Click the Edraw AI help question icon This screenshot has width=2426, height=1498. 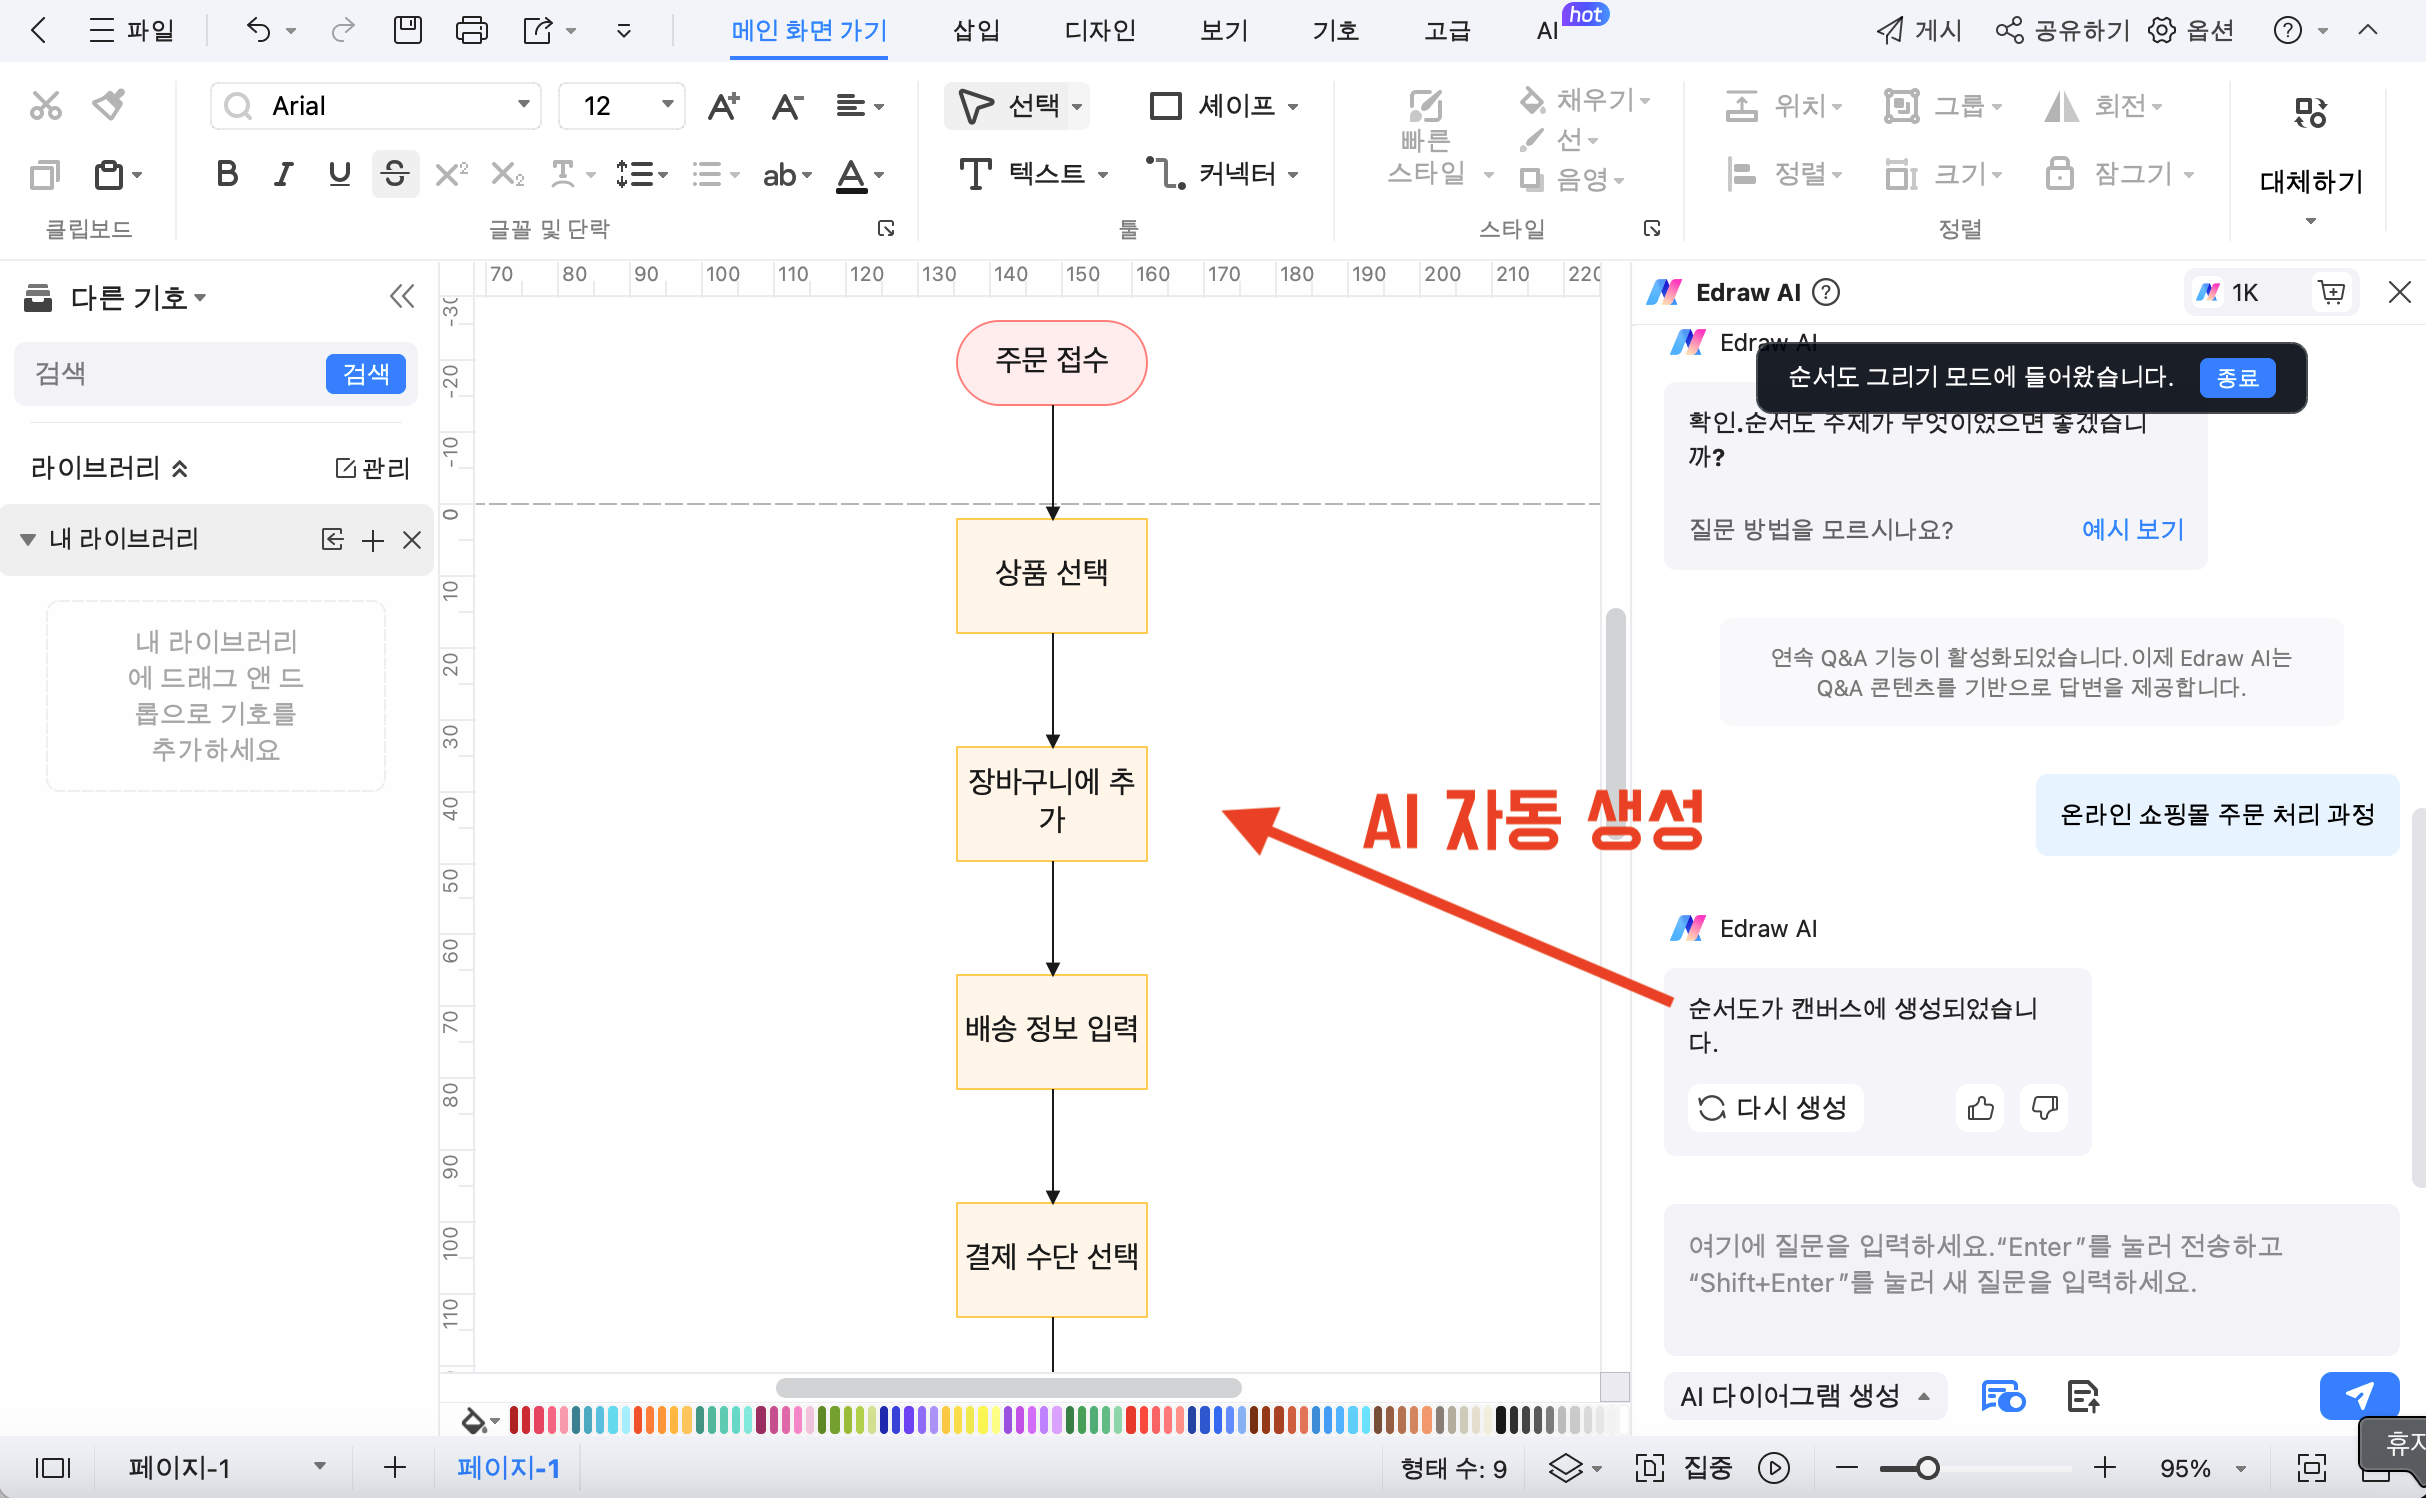(1826, 293)
